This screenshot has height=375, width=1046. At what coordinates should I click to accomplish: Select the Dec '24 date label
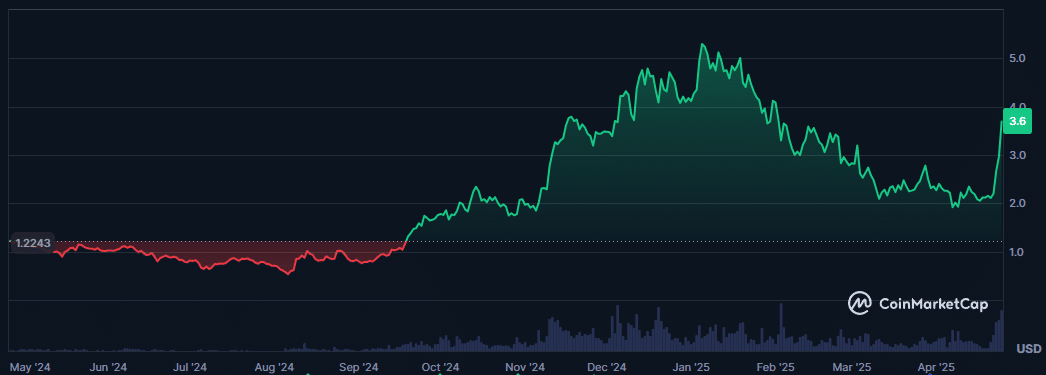pyautogui.click(x=607, y=367)
